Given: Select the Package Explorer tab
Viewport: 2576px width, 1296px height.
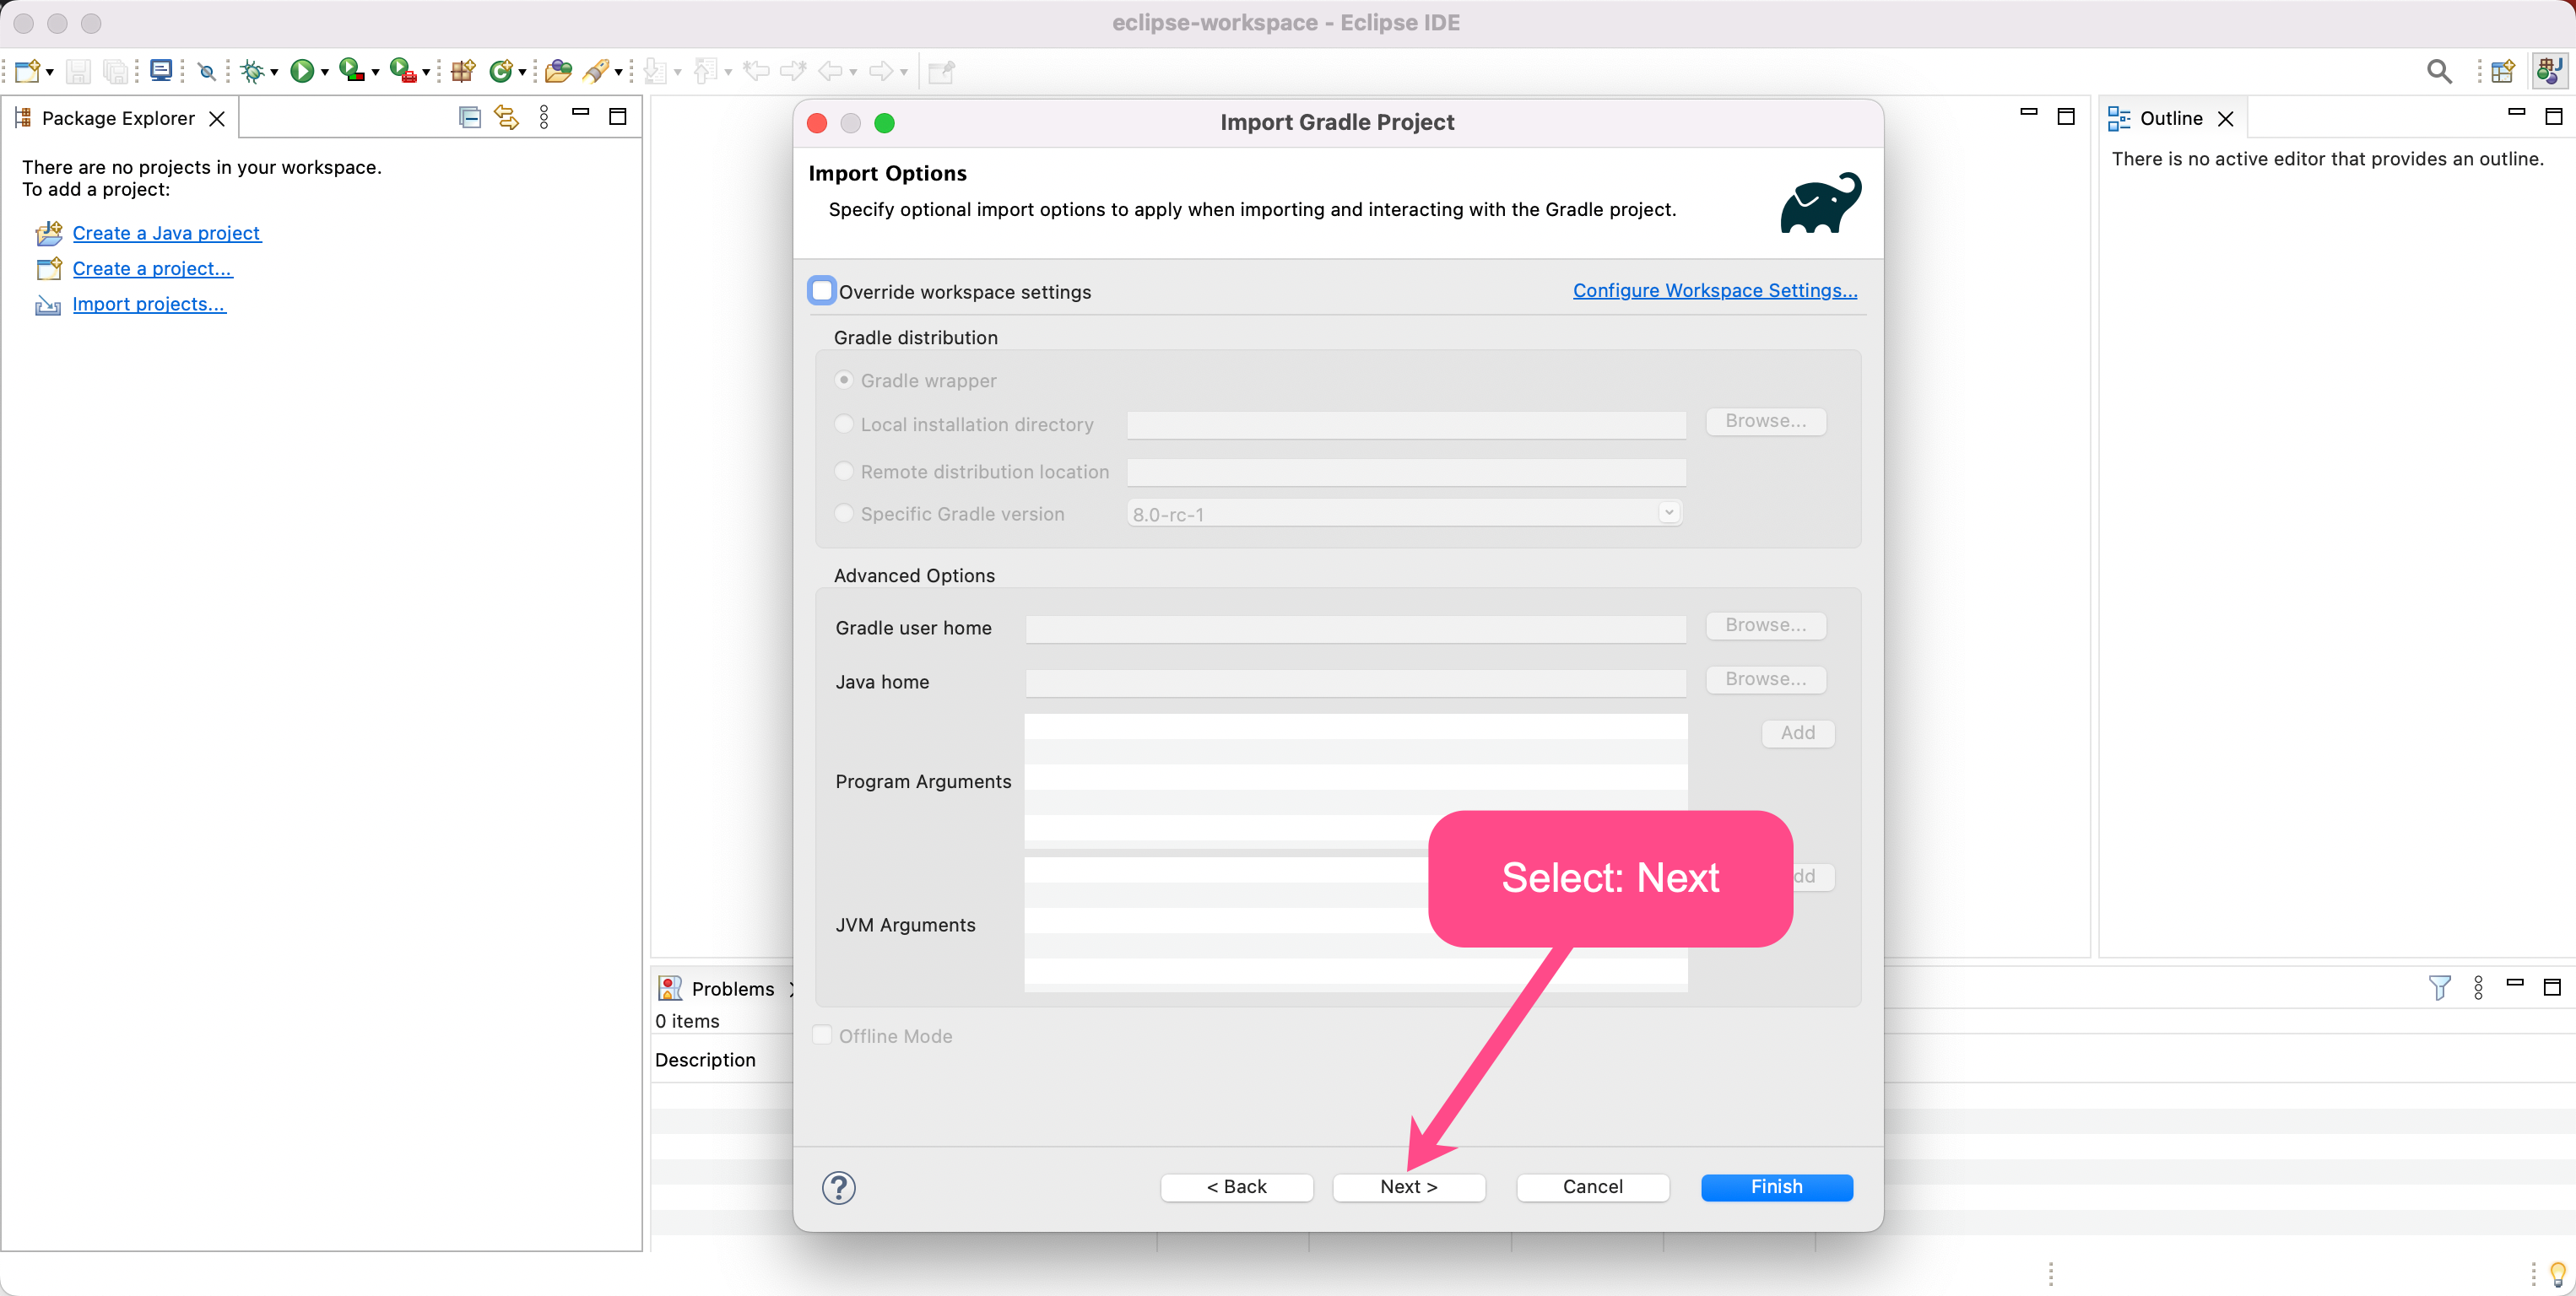Looking at the screenshot, I should coord(117,118).
